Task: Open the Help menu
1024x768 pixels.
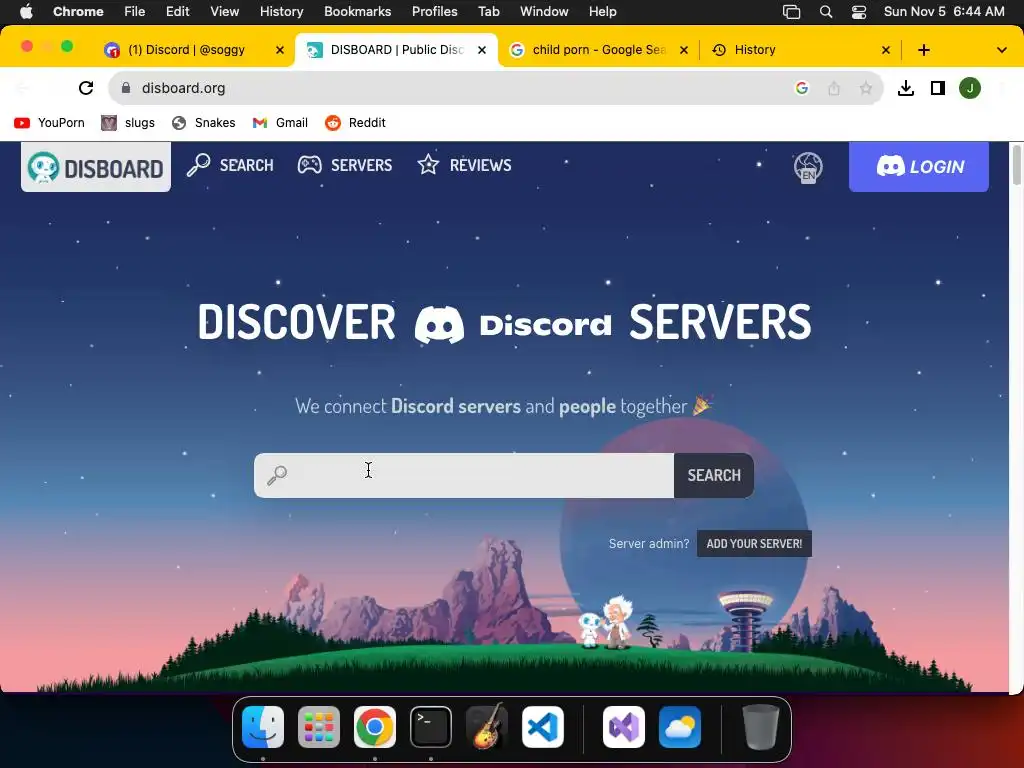Action: coord(603,12)
